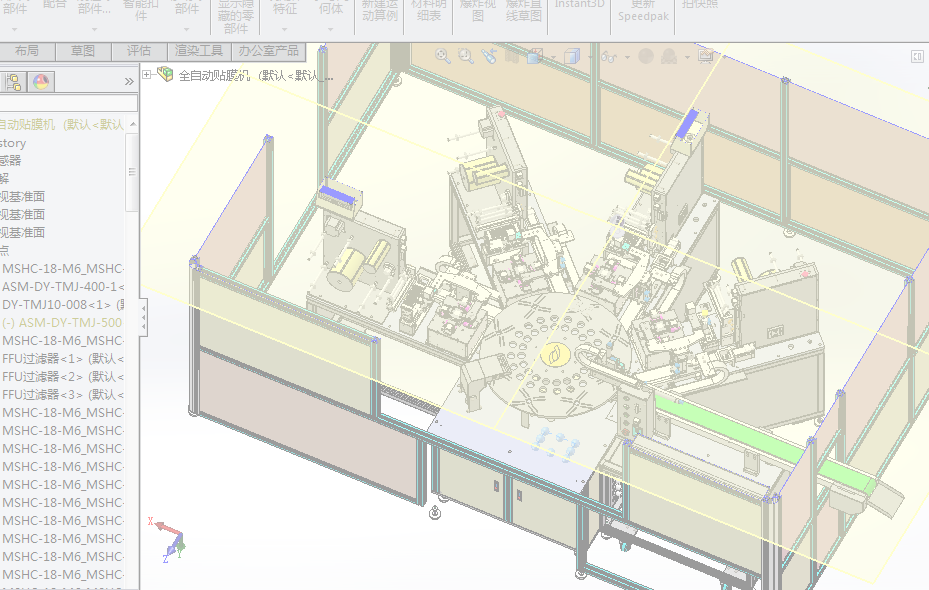Open the 特征 ribbon dropdown arrow

[284, 29]
